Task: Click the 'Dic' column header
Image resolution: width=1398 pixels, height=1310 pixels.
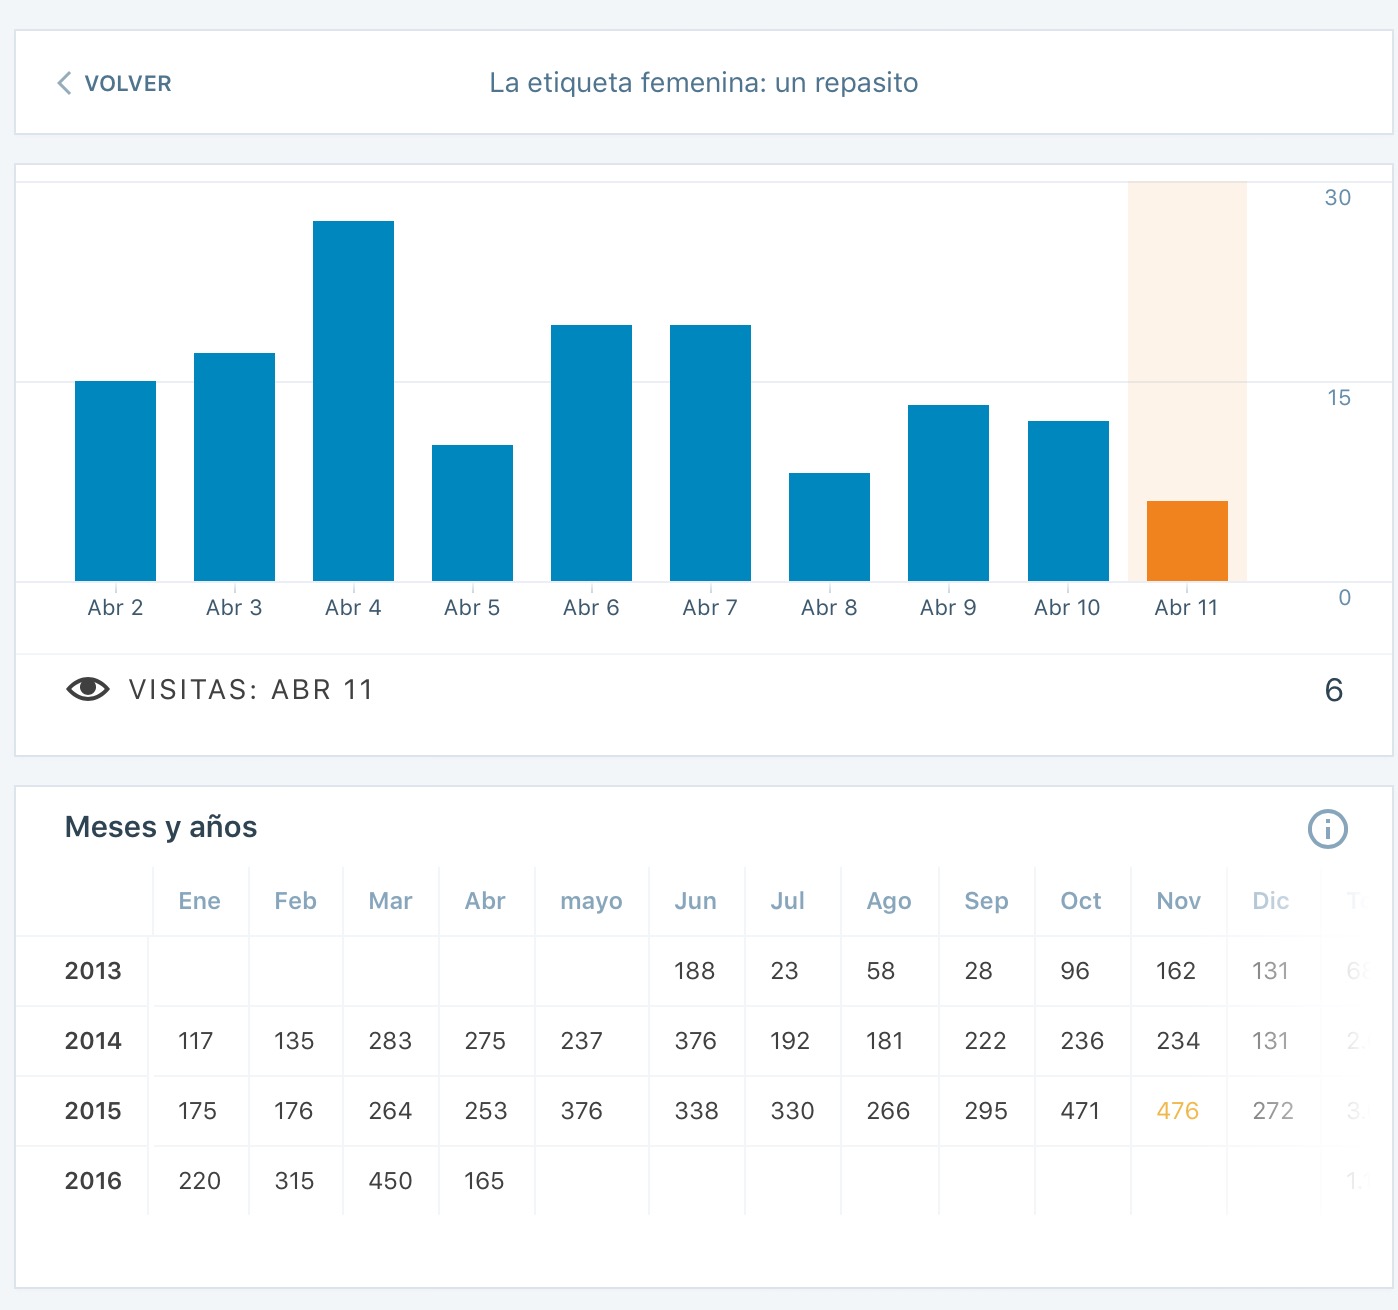Action: pyautogui.click(x=1270, y=901)
